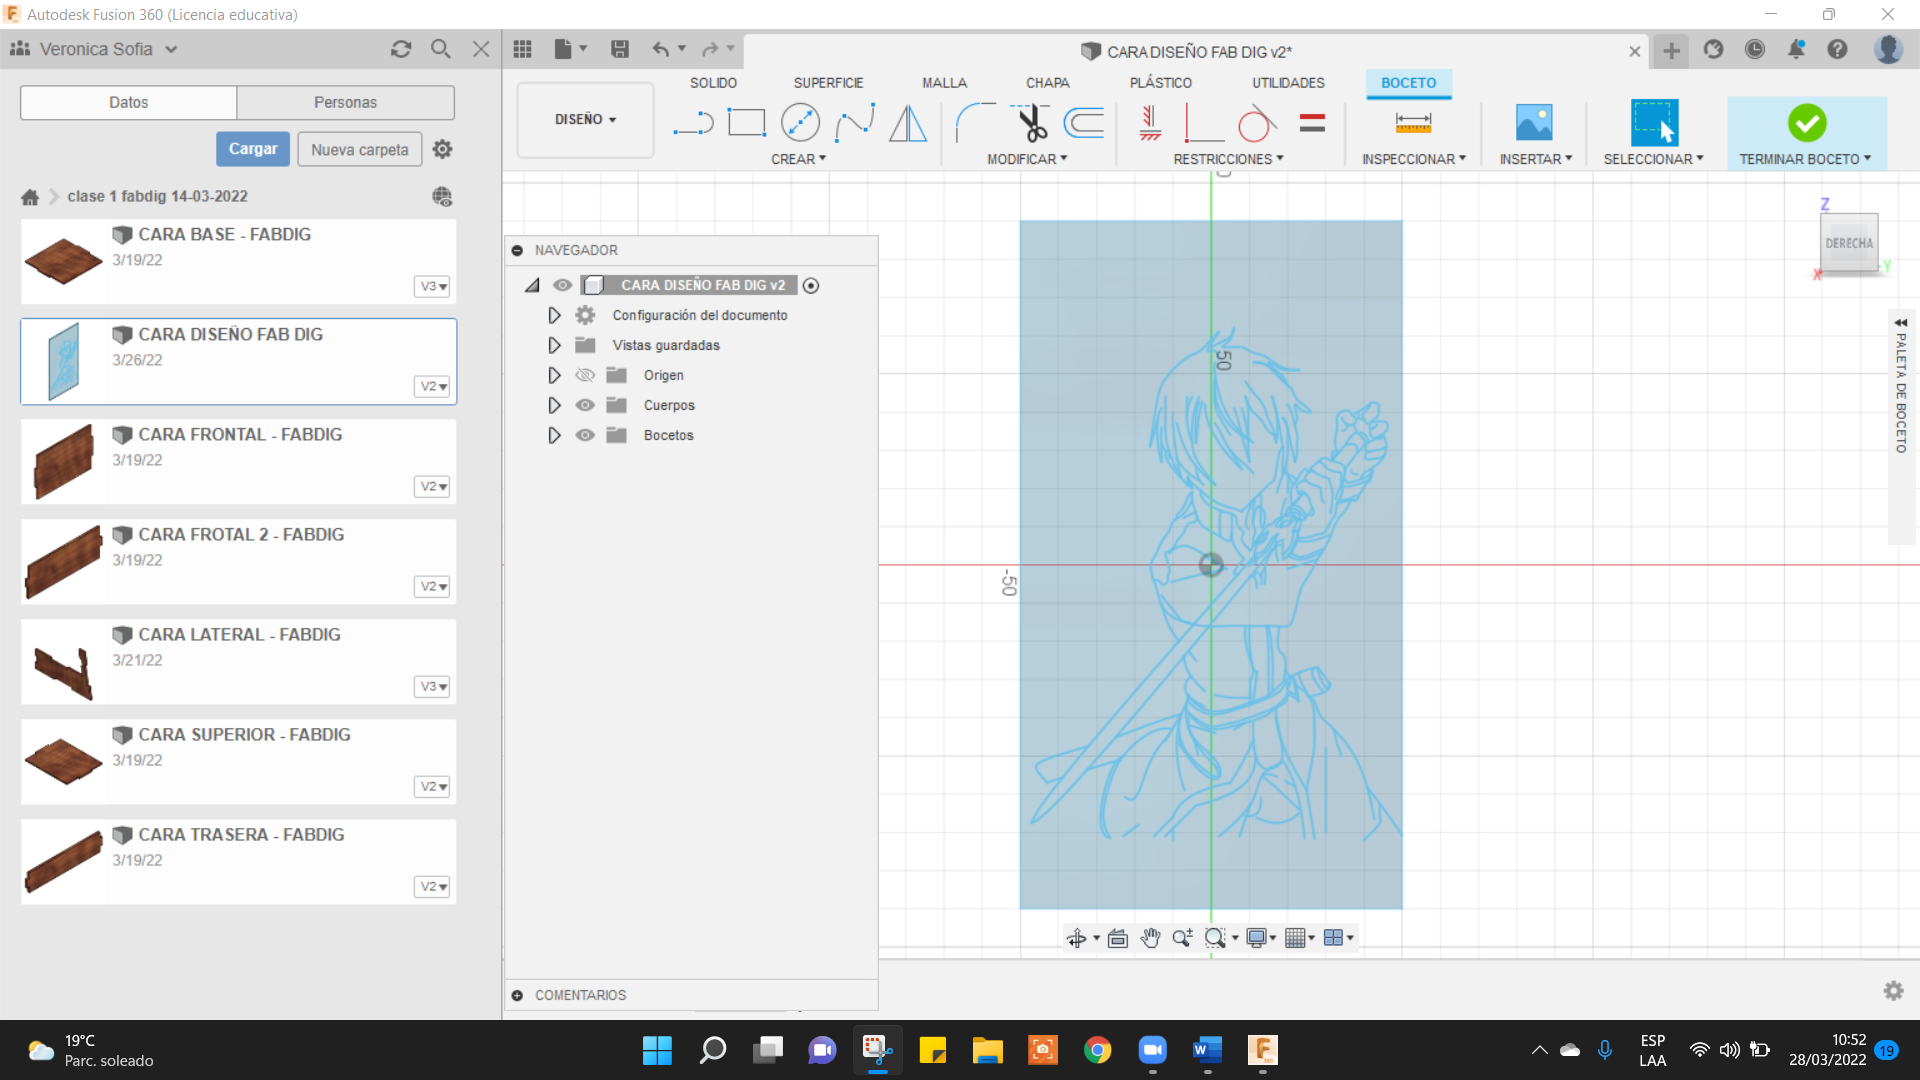Open the DISEÑO workspace dropdown
This screenshot has width=1920, height=1080.
(x=585, y=119)
